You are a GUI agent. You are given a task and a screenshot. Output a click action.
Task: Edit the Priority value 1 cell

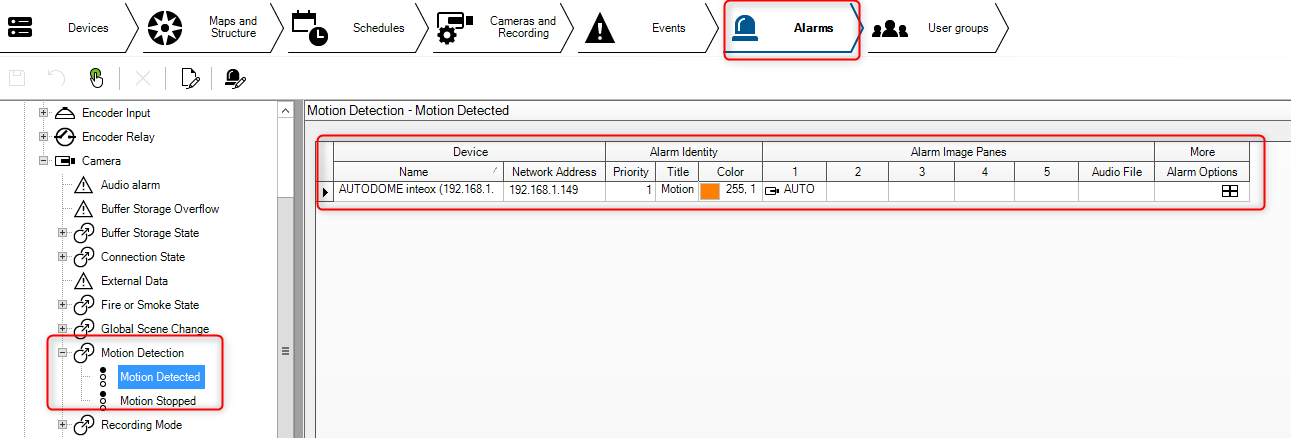[631, 191]
